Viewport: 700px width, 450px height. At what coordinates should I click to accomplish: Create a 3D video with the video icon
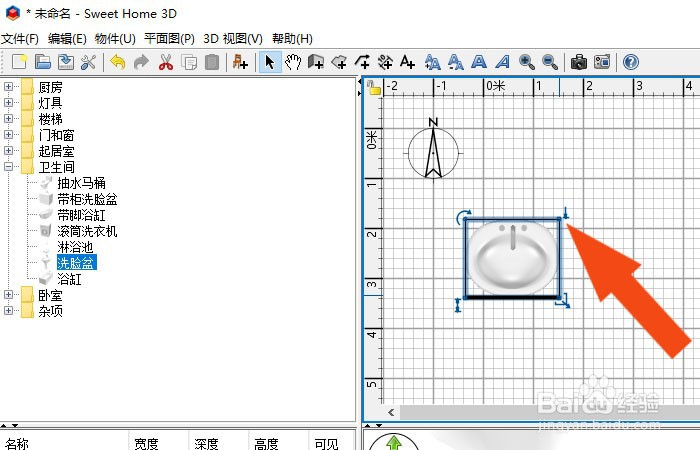tap(602, 62)
